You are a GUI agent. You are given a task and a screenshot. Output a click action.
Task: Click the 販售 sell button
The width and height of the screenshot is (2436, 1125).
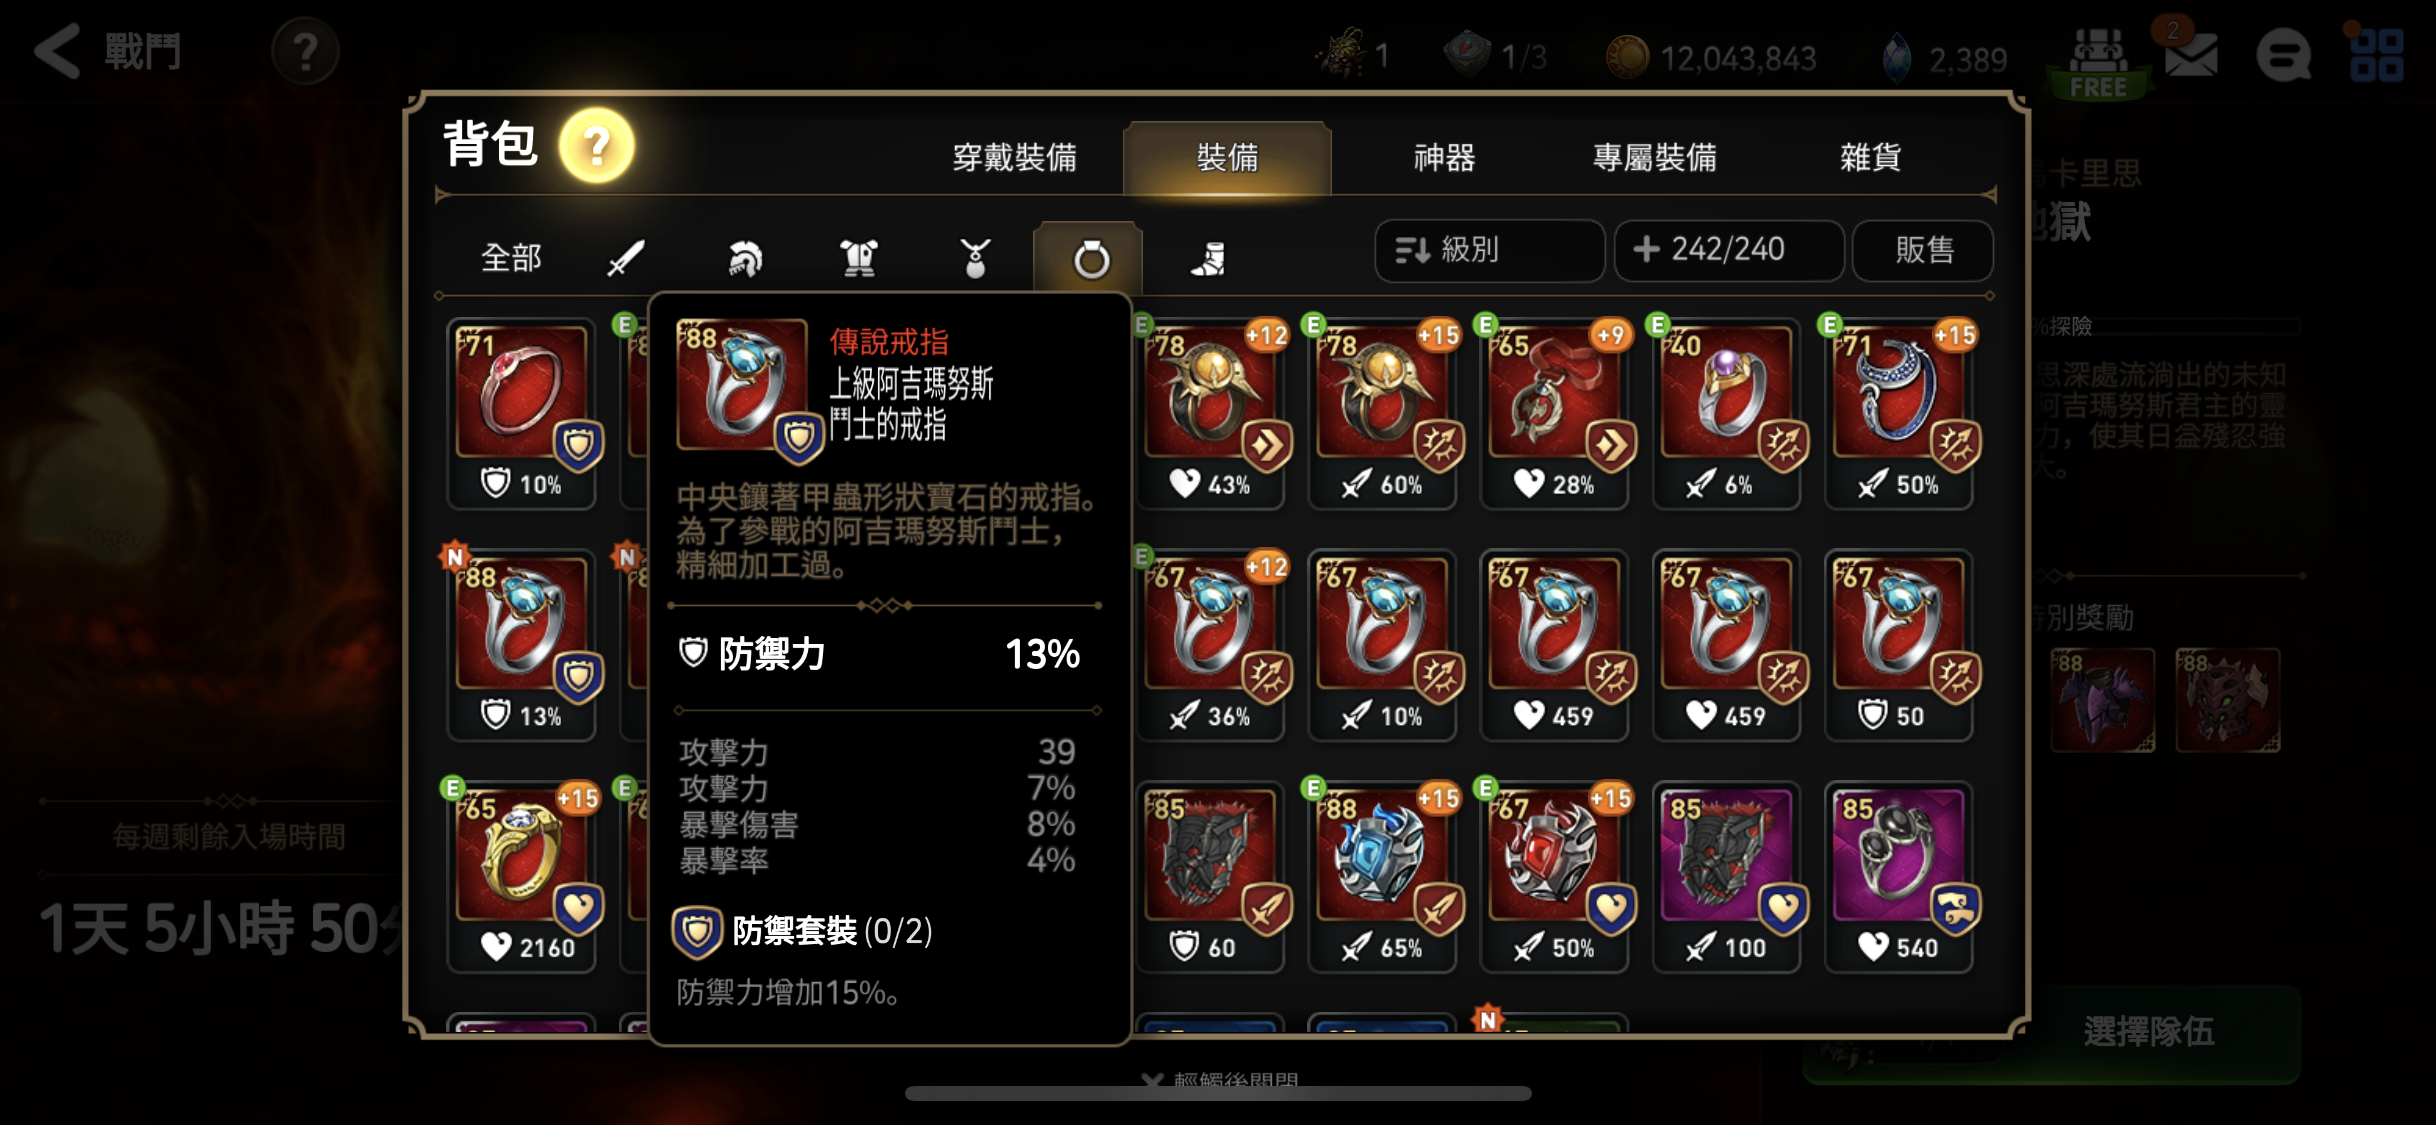(x=1923, y=250)
